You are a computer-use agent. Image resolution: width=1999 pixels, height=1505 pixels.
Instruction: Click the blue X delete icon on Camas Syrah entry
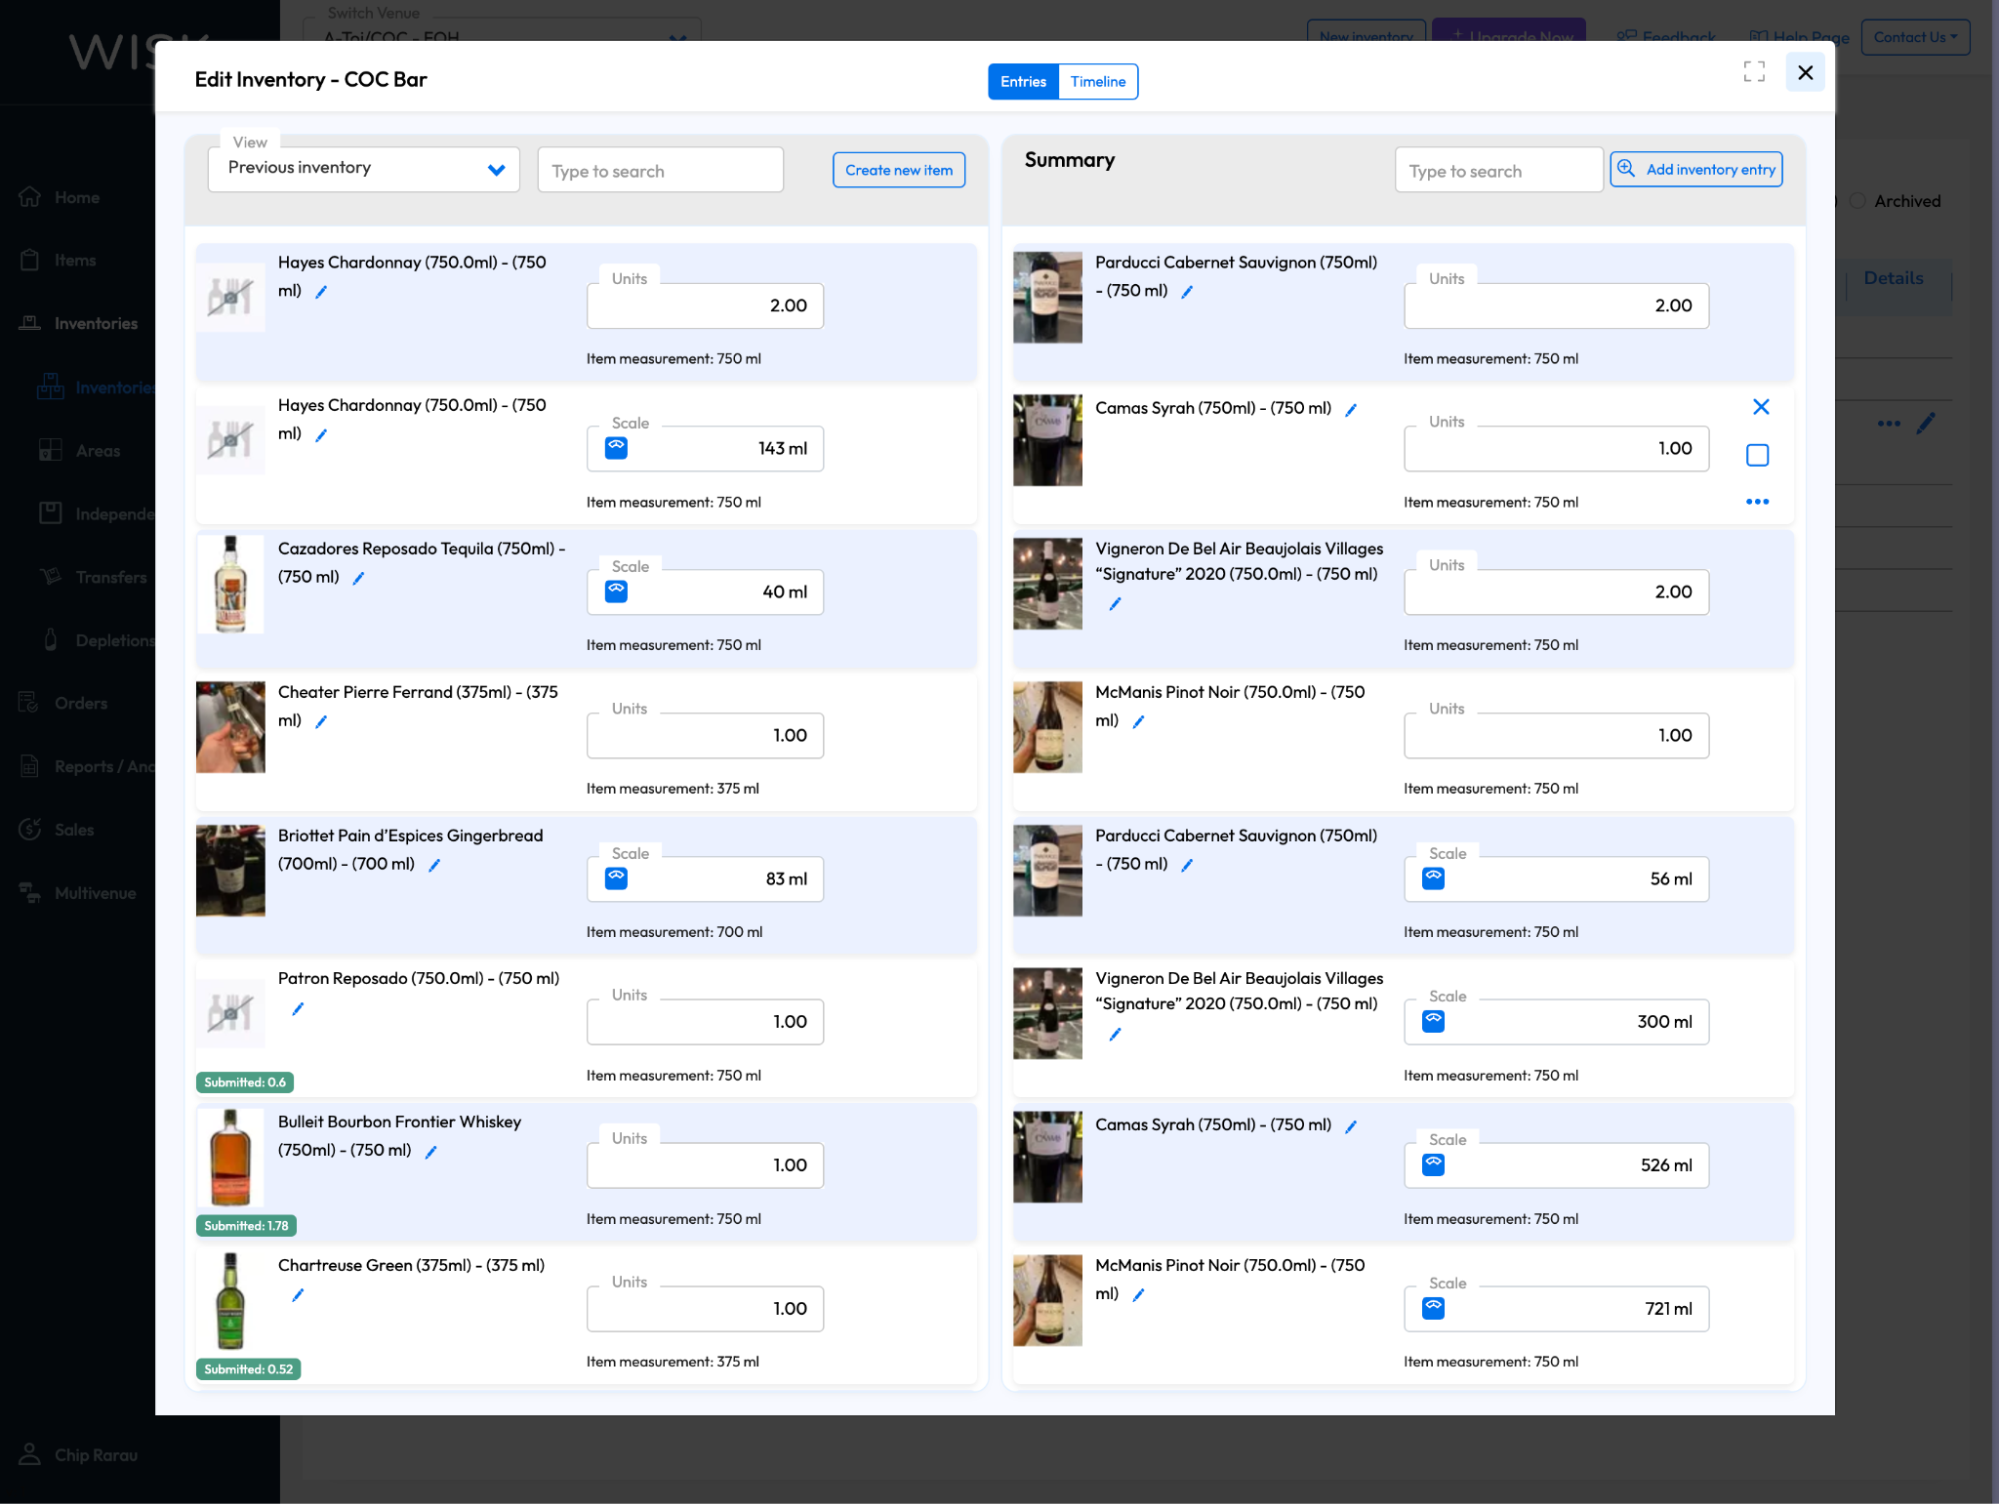(x=1761, y=407)
